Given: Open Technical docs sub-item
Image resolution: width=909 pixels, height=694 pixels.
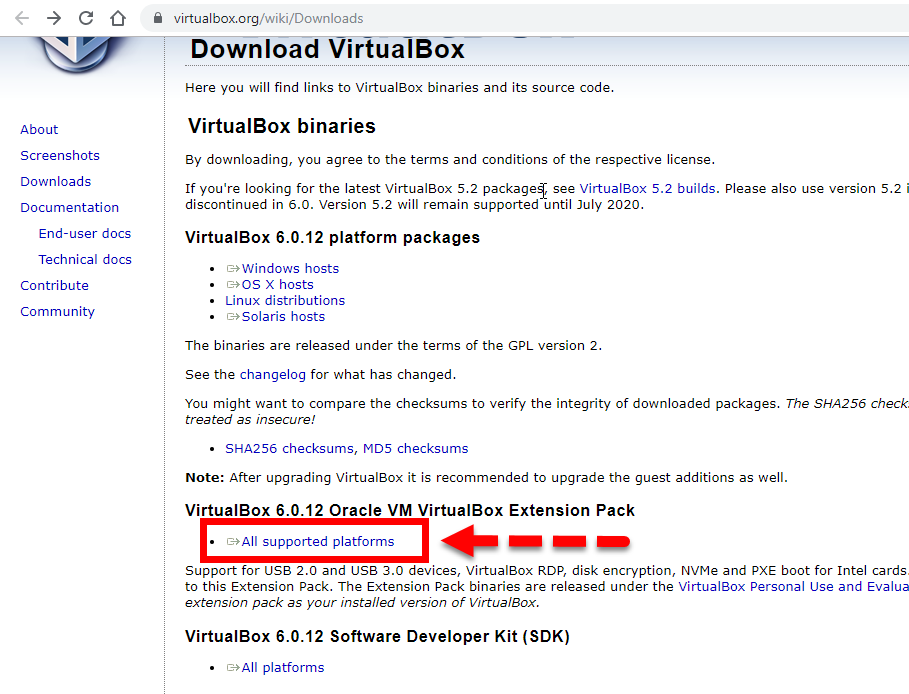Looking at the screenshot, I should coord(85,259).
